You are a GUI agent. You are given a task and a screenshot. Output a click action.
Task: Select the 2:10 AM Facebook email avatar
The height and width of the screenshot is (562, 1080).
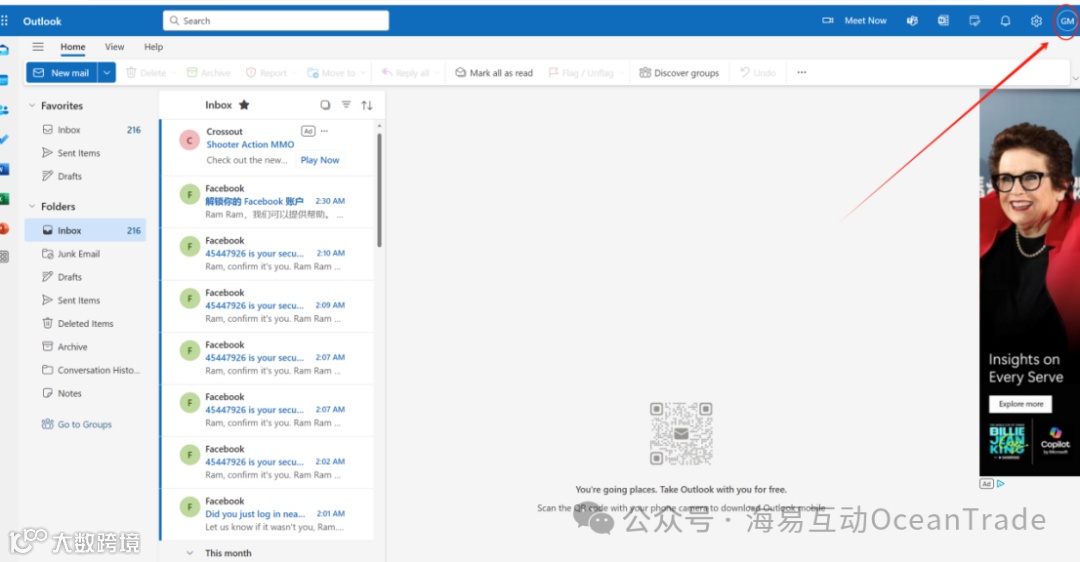tap(189, 247)
